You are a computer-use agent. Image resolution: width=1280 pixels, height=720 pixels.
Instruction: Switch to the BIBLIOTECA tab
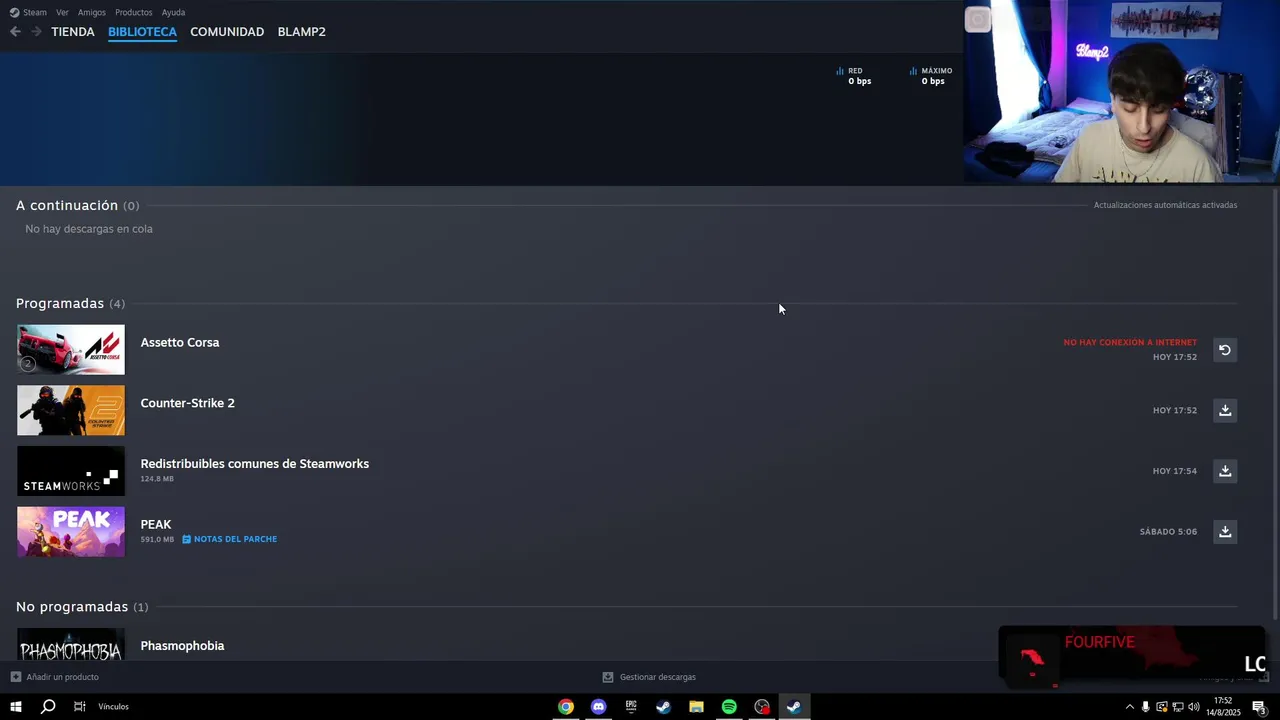pyautogui.click(x=142, y=32)
